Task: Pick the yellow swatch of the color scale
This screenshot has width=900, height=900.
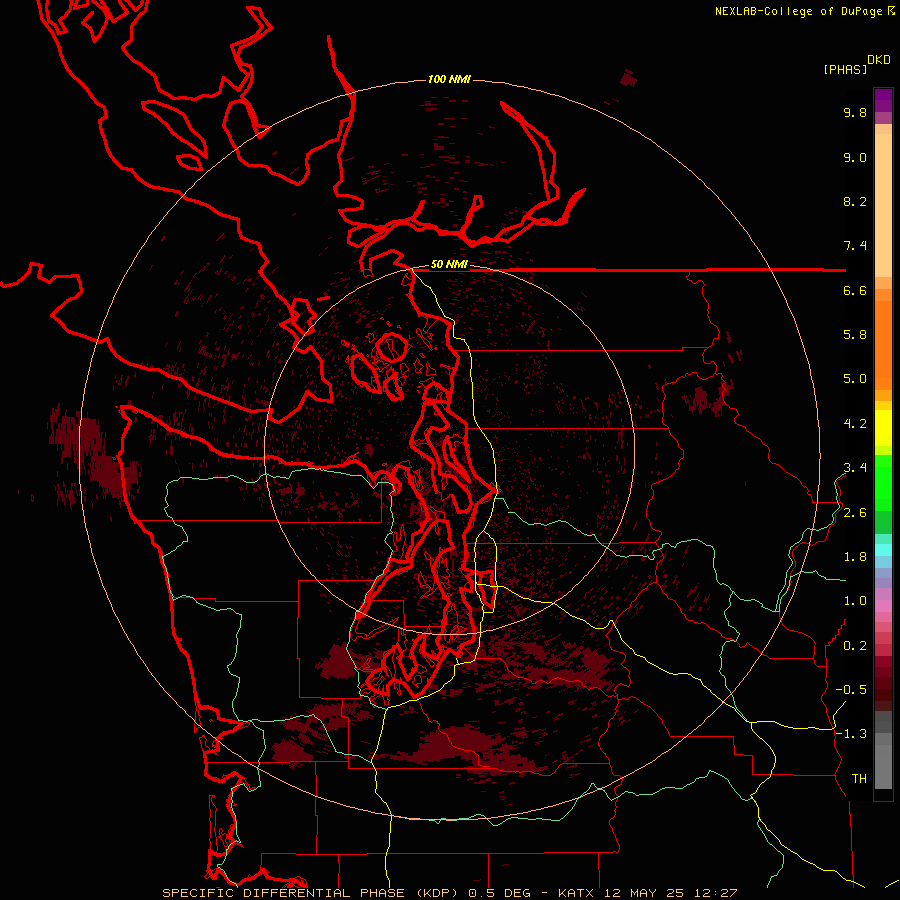Action: (x=883, y=428)
